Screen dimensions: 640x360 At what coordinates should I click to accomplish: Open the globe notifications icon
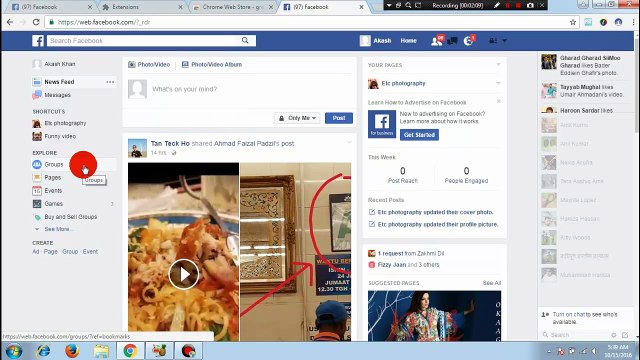pos(469,40)
